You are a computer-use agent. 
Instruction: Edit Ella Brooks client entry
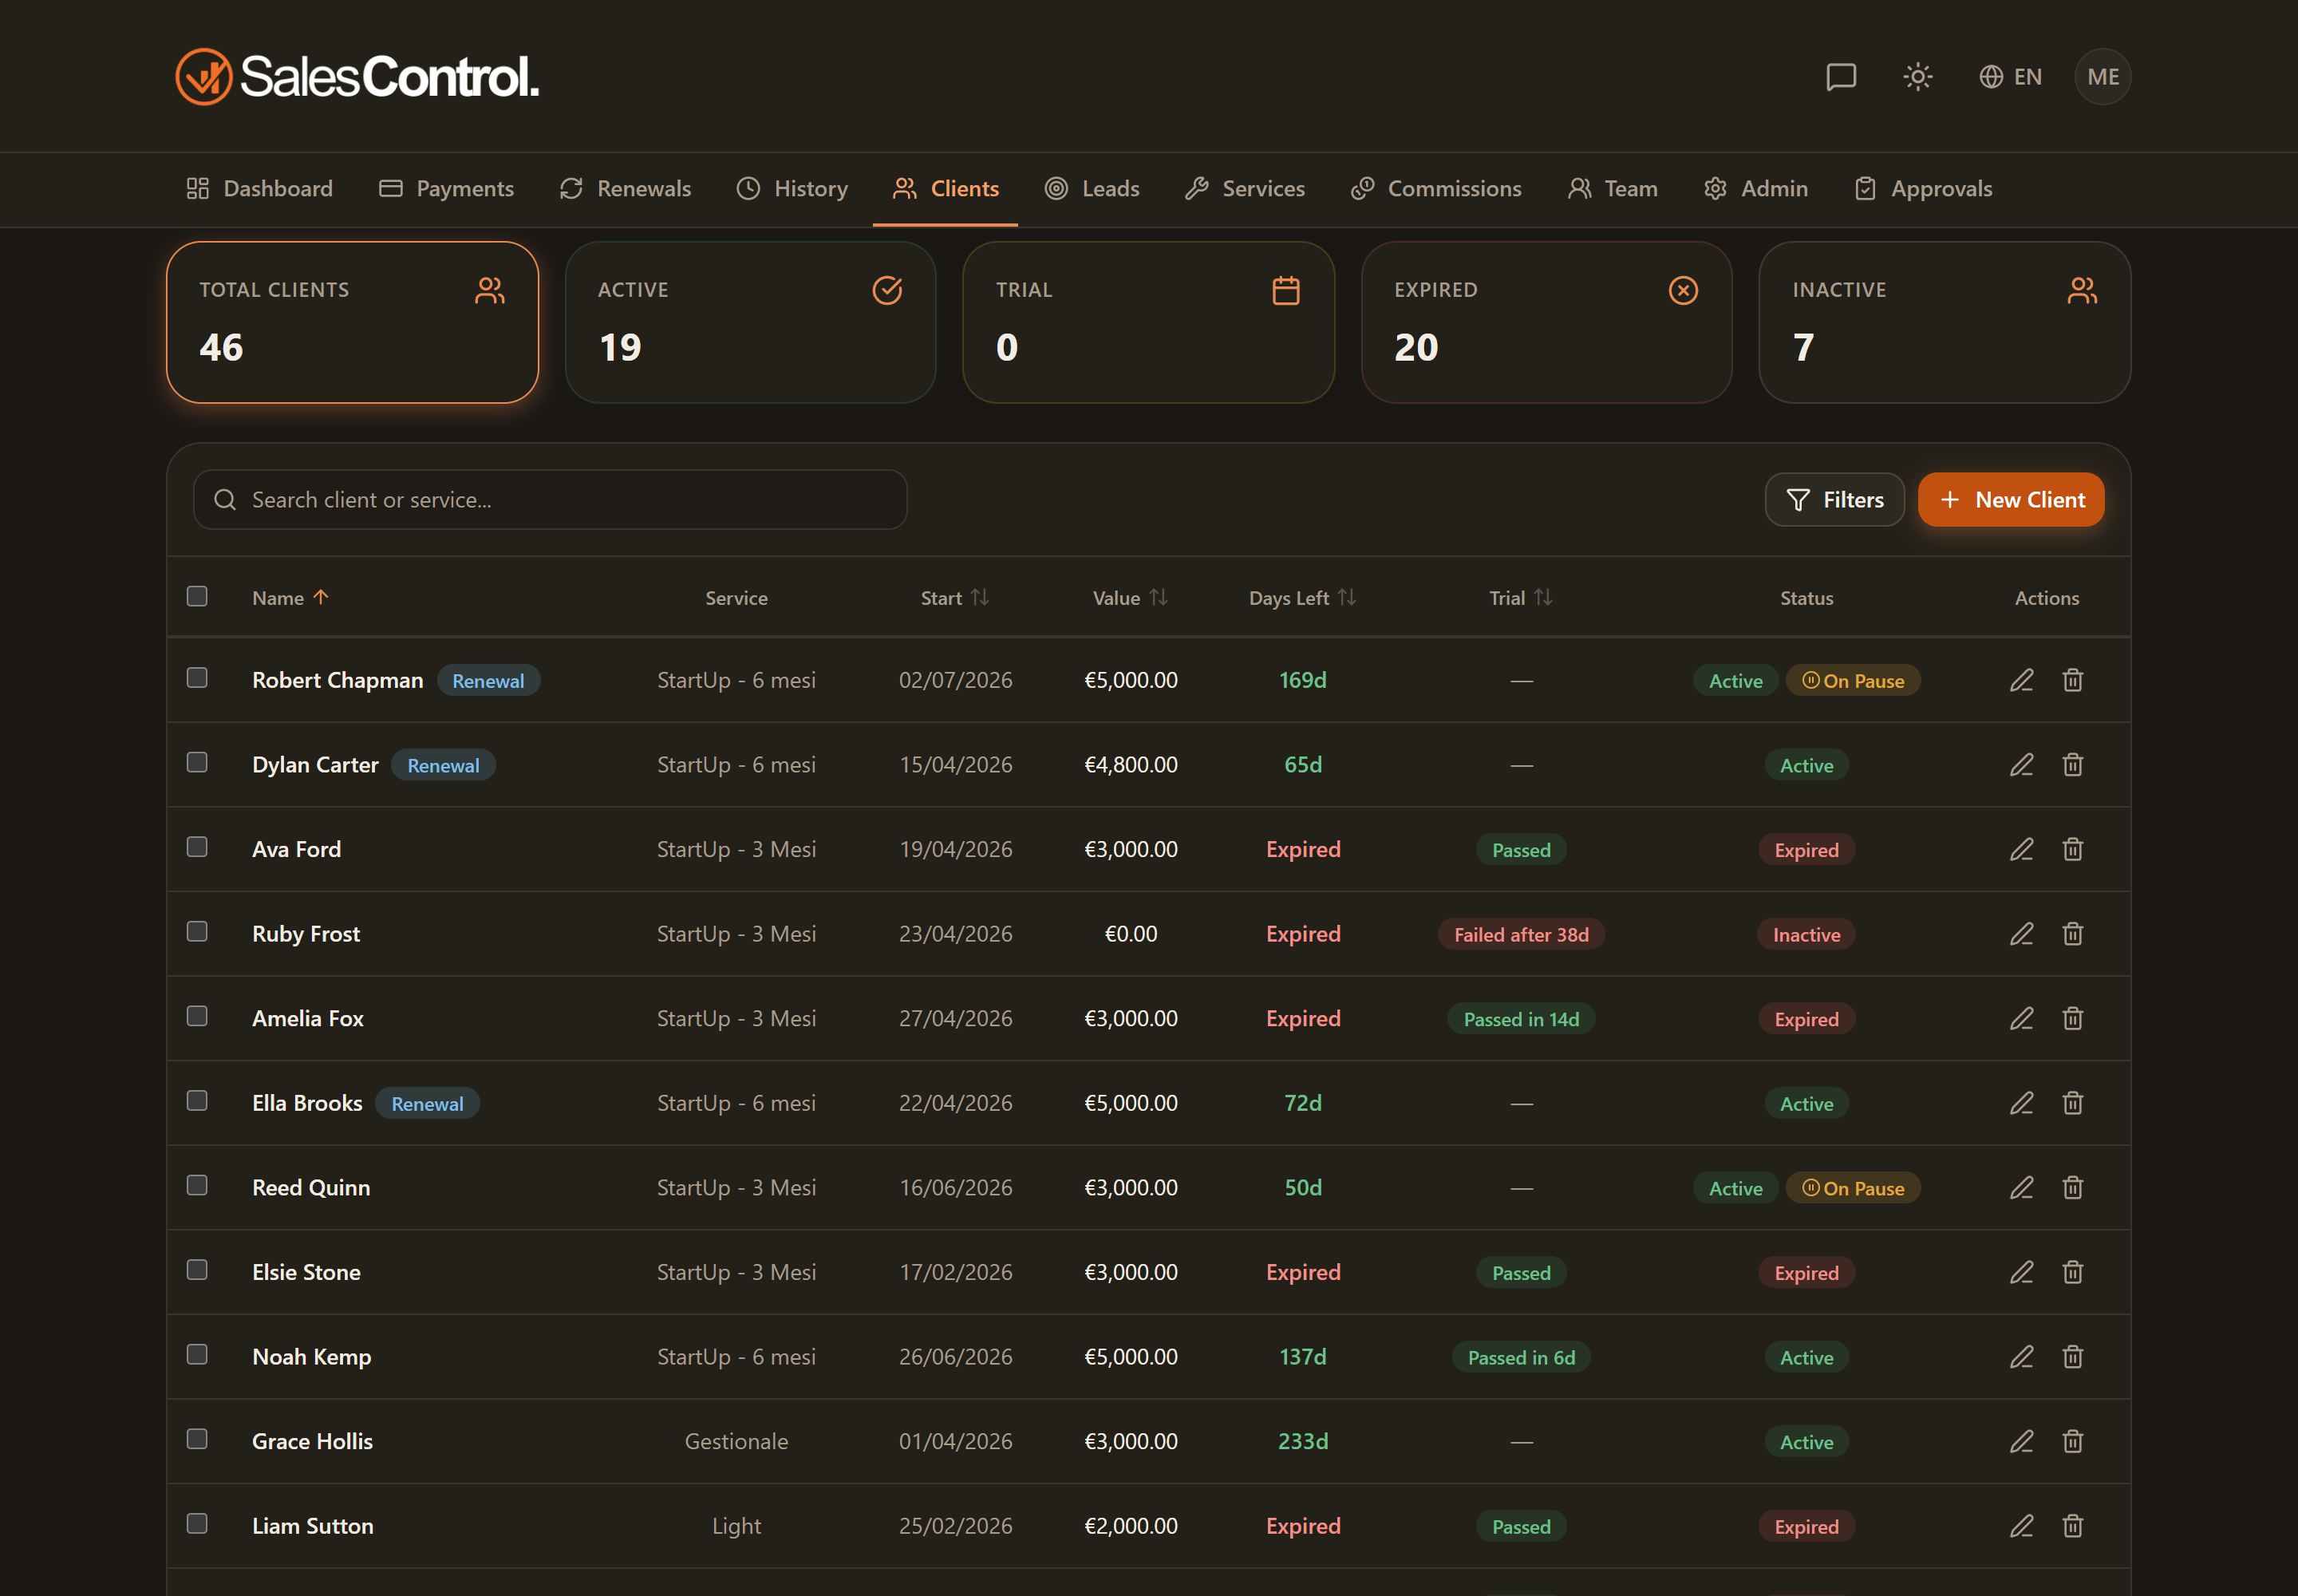[x=2021, y=1103]
